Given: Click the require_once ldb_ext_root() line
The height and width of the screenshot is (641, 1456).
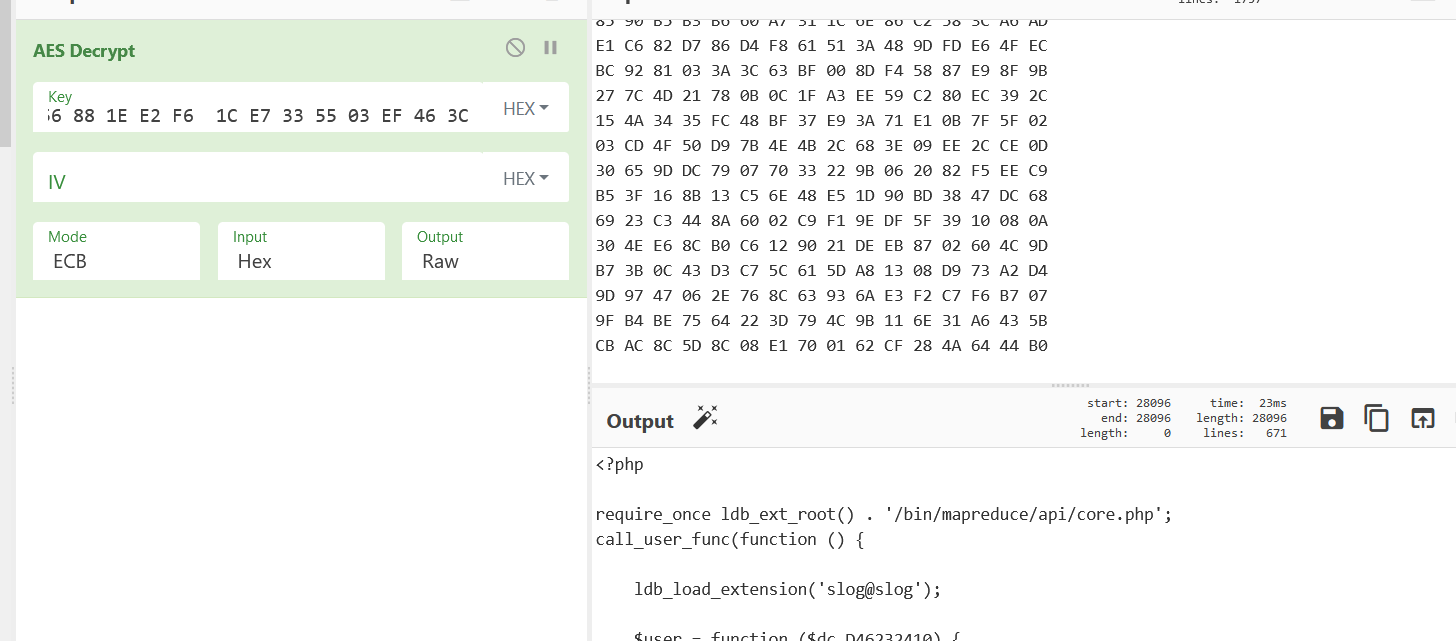Looking at the screenshot, I should [883, 514].
